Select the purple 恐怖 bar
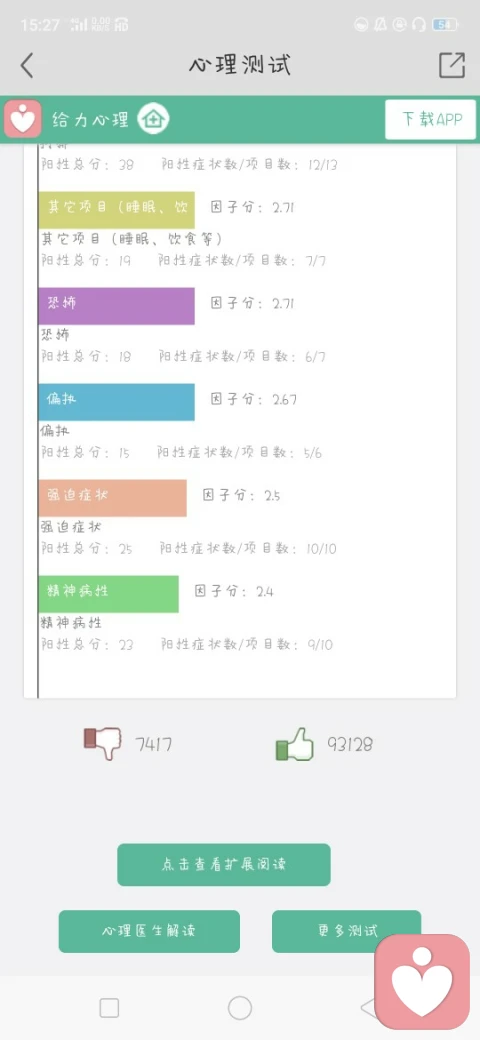 click(117, 306)
